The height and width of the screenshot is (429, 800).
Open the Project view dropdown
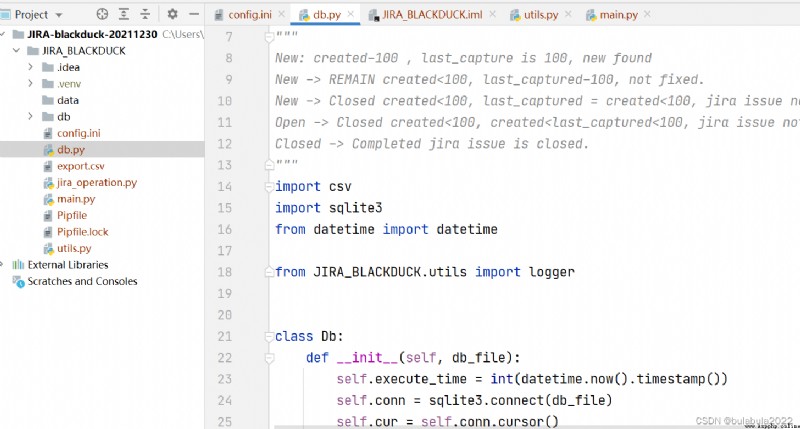pos(59,15)
